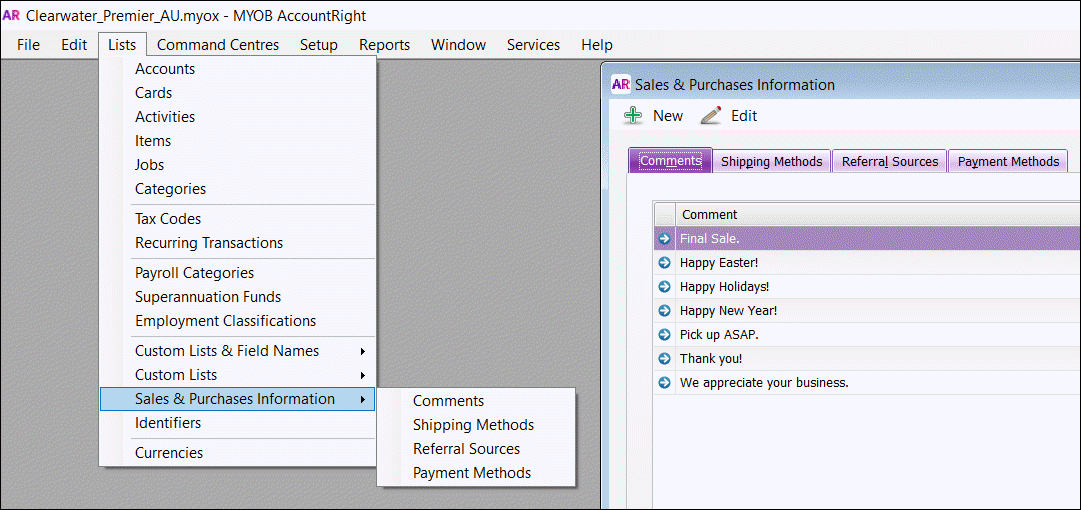The width and height of the screenshot is (1081, 510).
Task: Open the Reports menu
Action: (384, 45)
